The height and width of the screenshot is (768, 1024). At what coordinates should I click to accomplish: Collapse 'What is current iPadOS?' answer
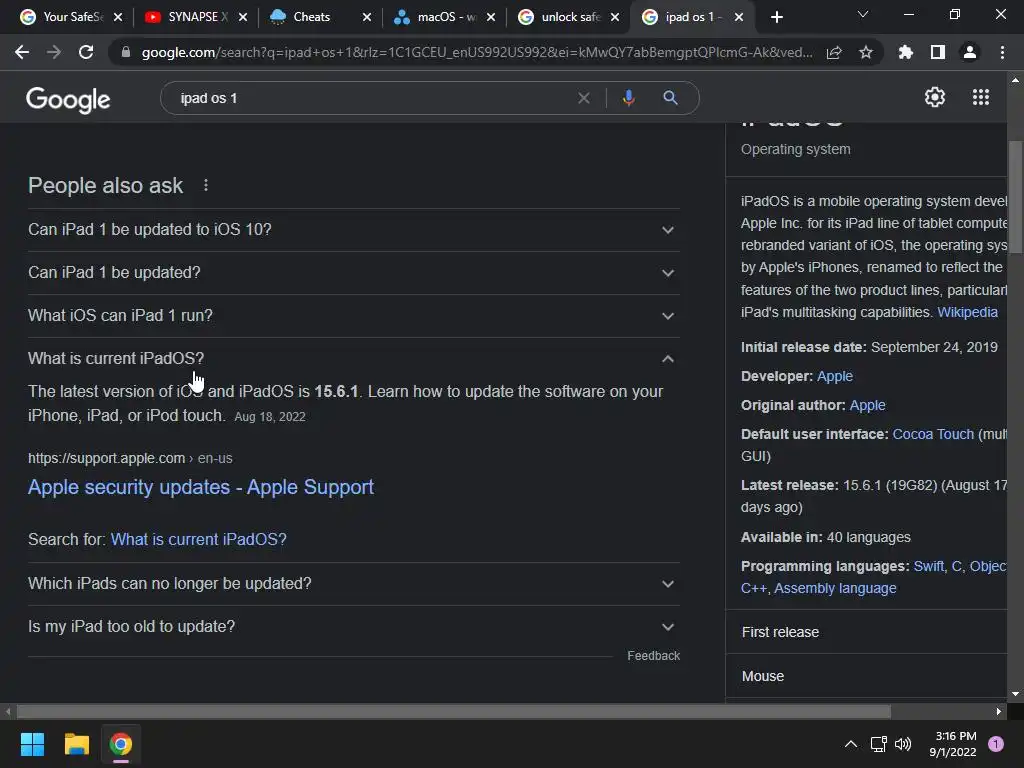354,359
